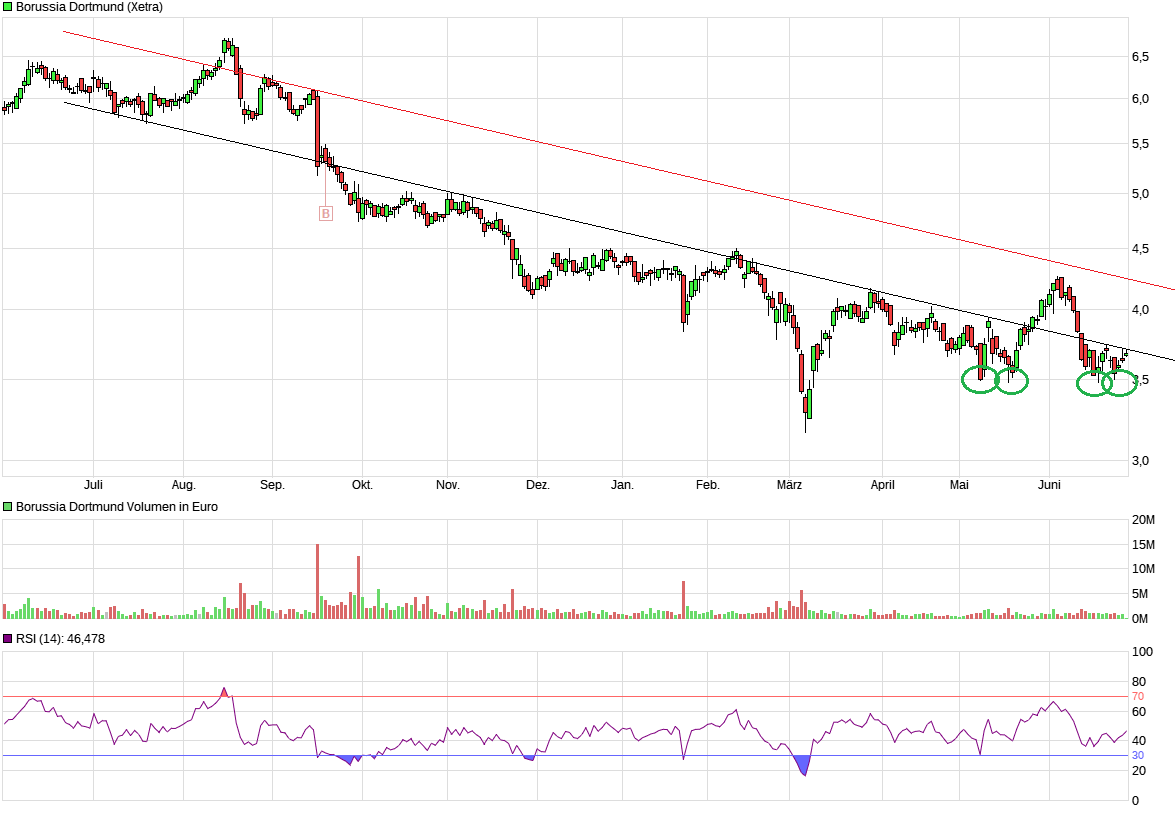Click the 20M label on the volume axis

point(1143,520)
